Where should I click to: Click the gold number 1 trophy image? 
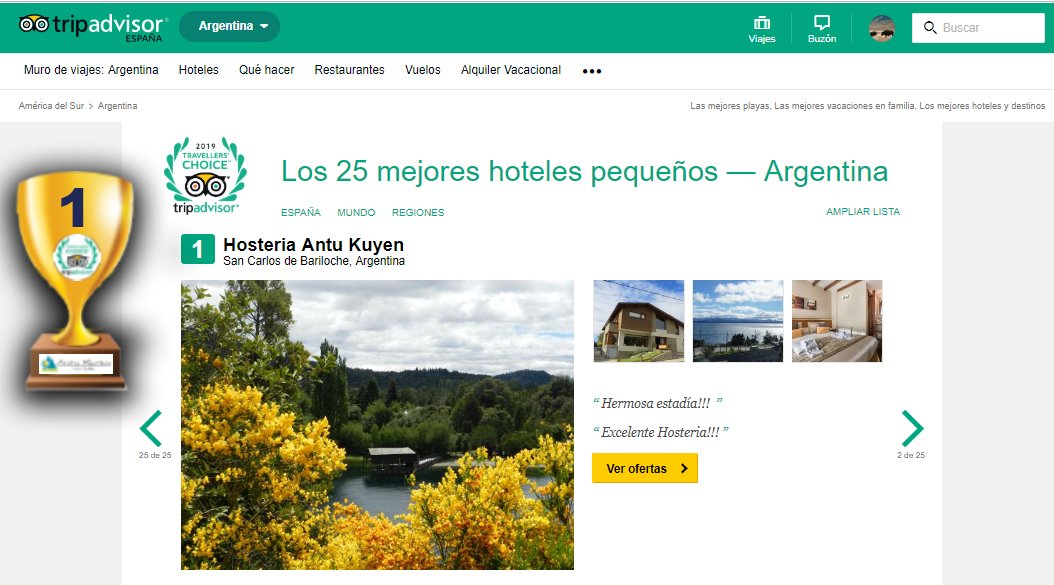coord(75,281)
